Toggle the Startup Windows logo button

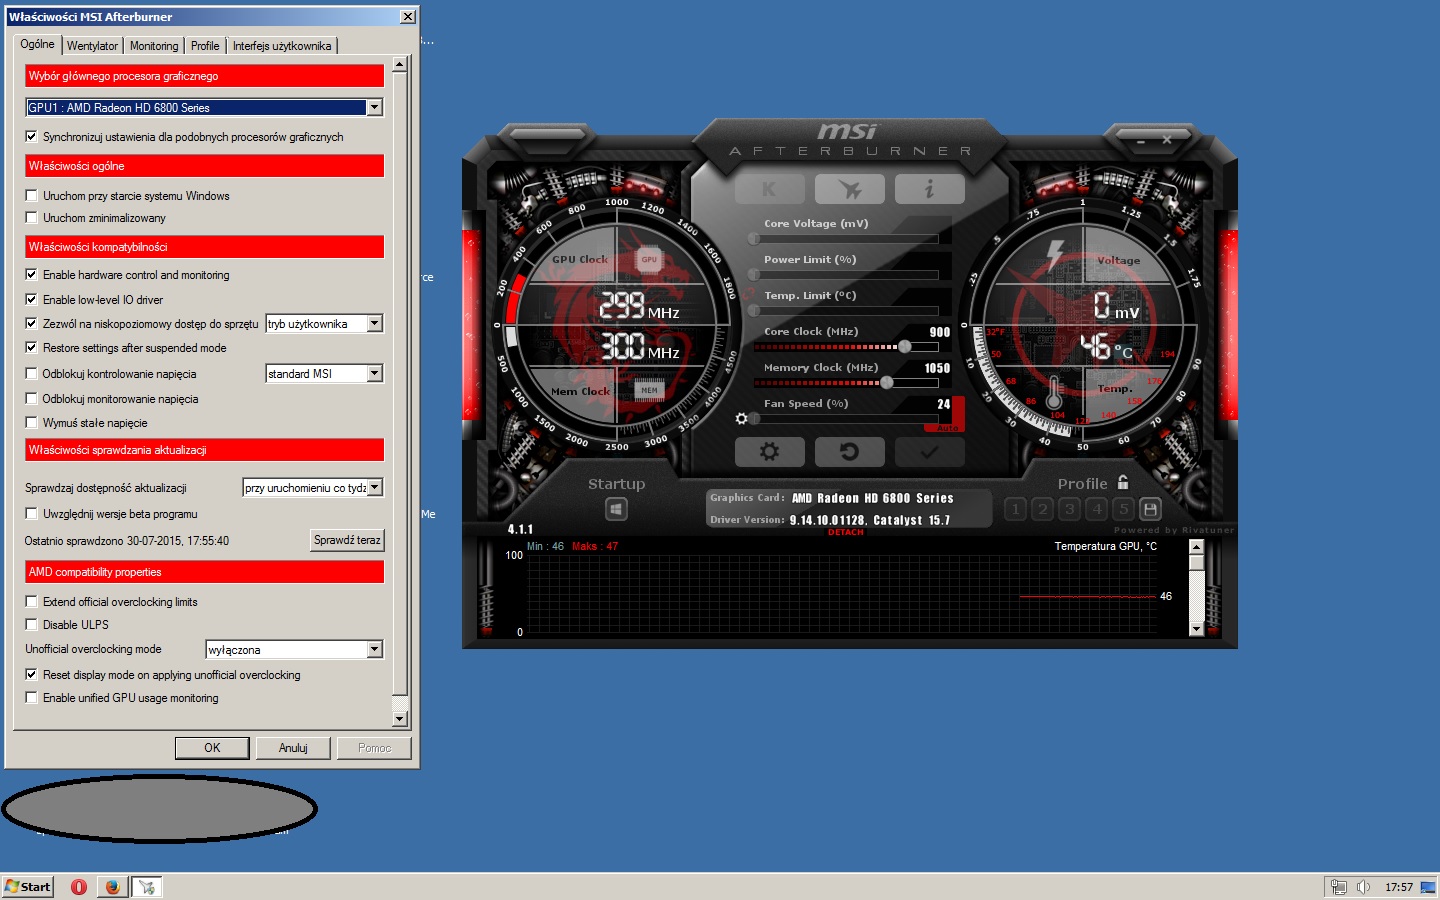coord(616,509)
